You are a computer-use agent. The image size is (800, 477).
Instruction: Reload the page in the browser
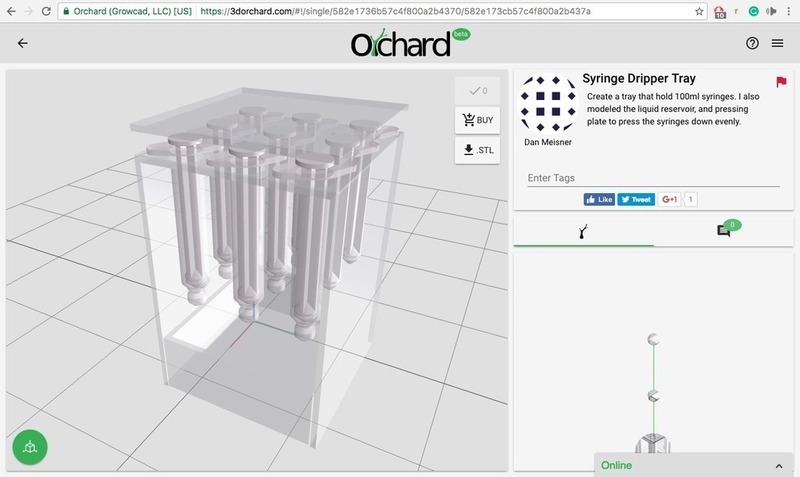[46, 11]
